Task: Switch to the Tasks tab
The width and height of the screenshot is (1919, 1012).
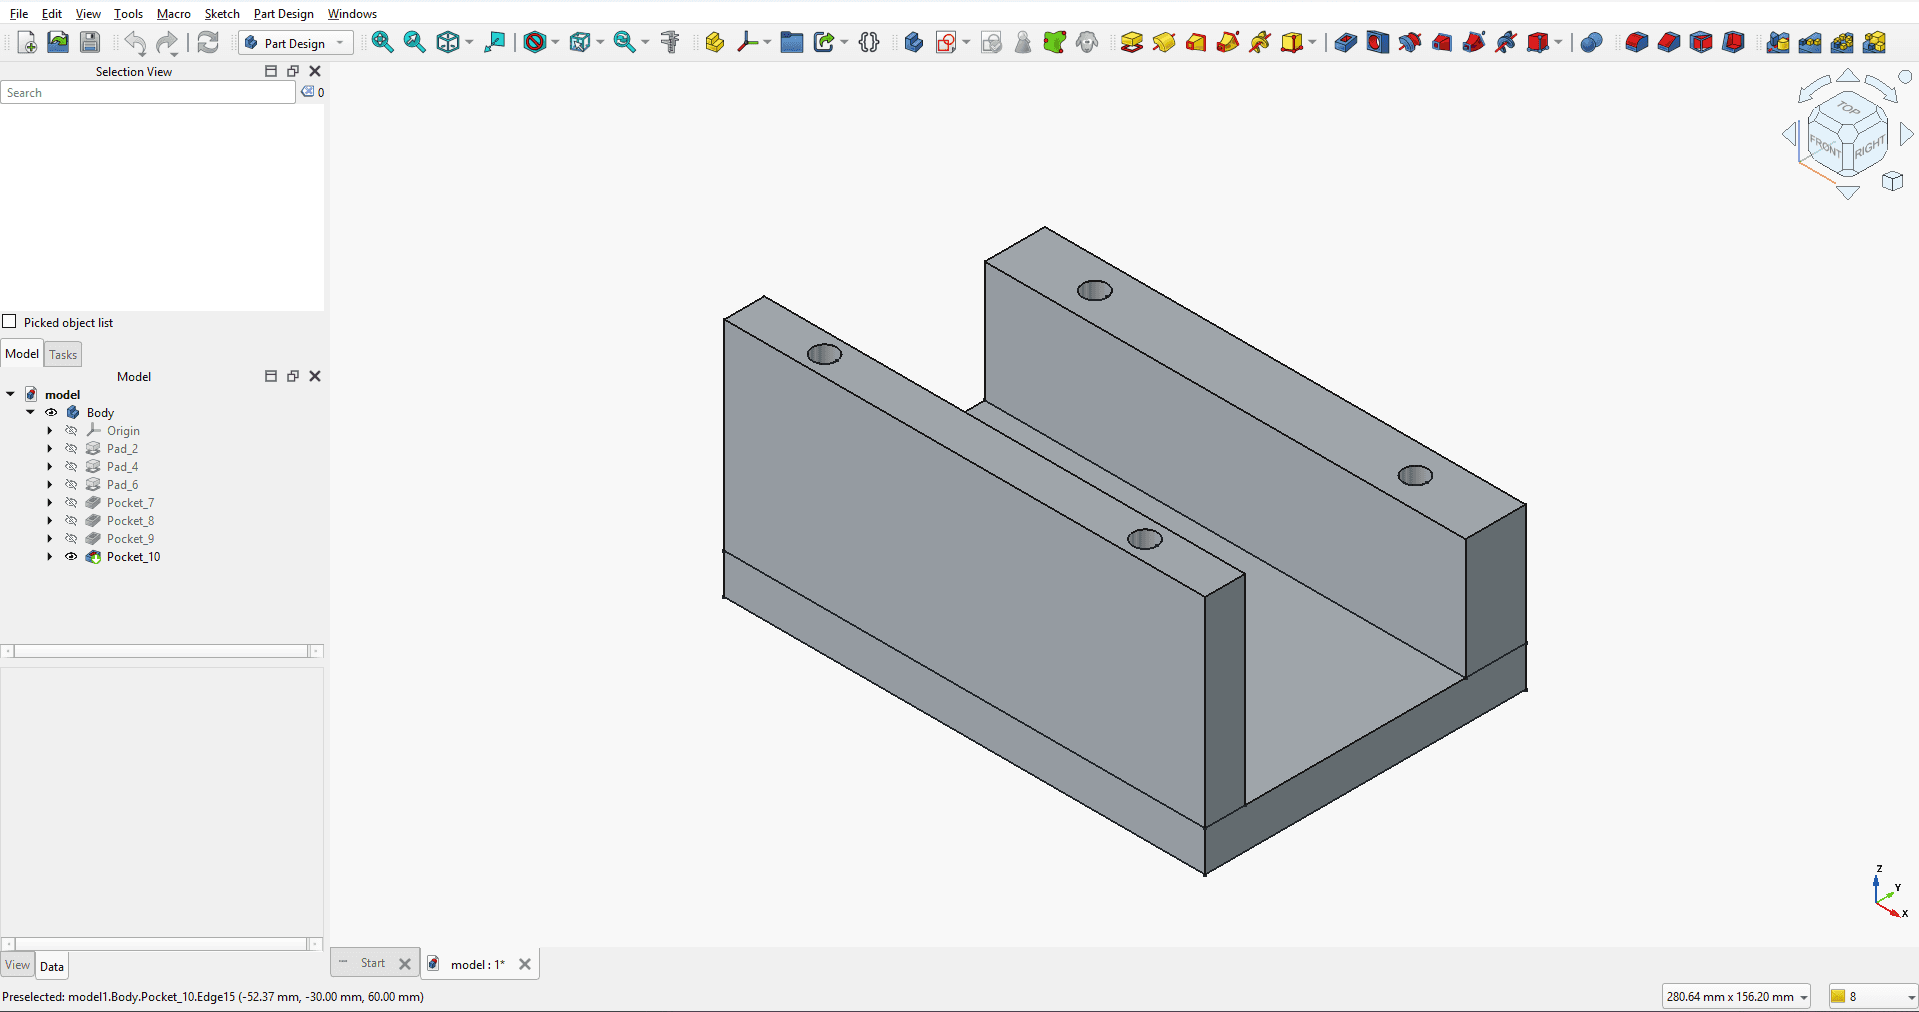Action: tap(63, 354)
